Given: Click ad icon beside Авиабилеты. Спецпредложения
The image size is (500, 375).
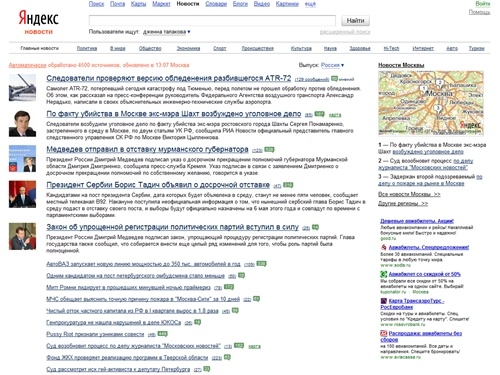Looking at the screenshot, I should click(384, 247).
